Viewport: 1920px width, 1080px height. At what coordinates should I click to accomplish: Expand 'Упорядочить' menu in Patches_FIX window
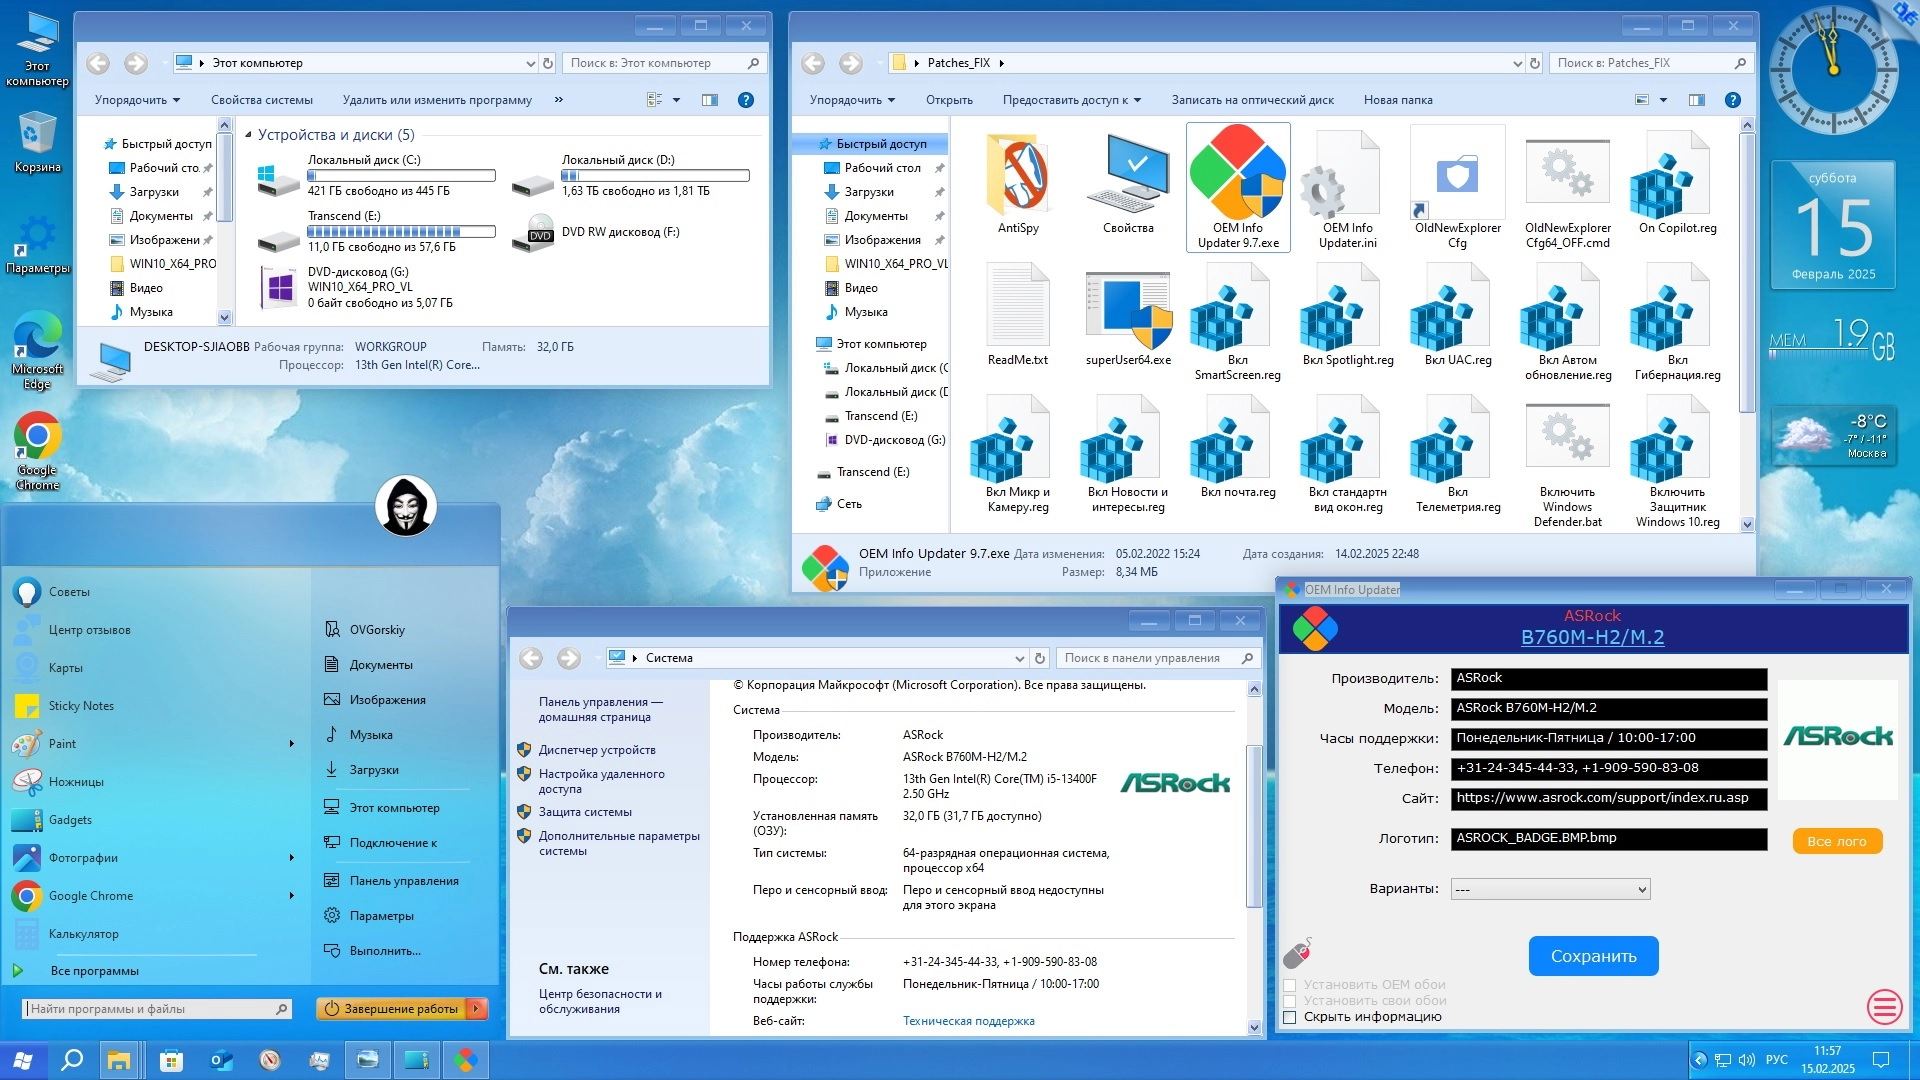(852, 100)
